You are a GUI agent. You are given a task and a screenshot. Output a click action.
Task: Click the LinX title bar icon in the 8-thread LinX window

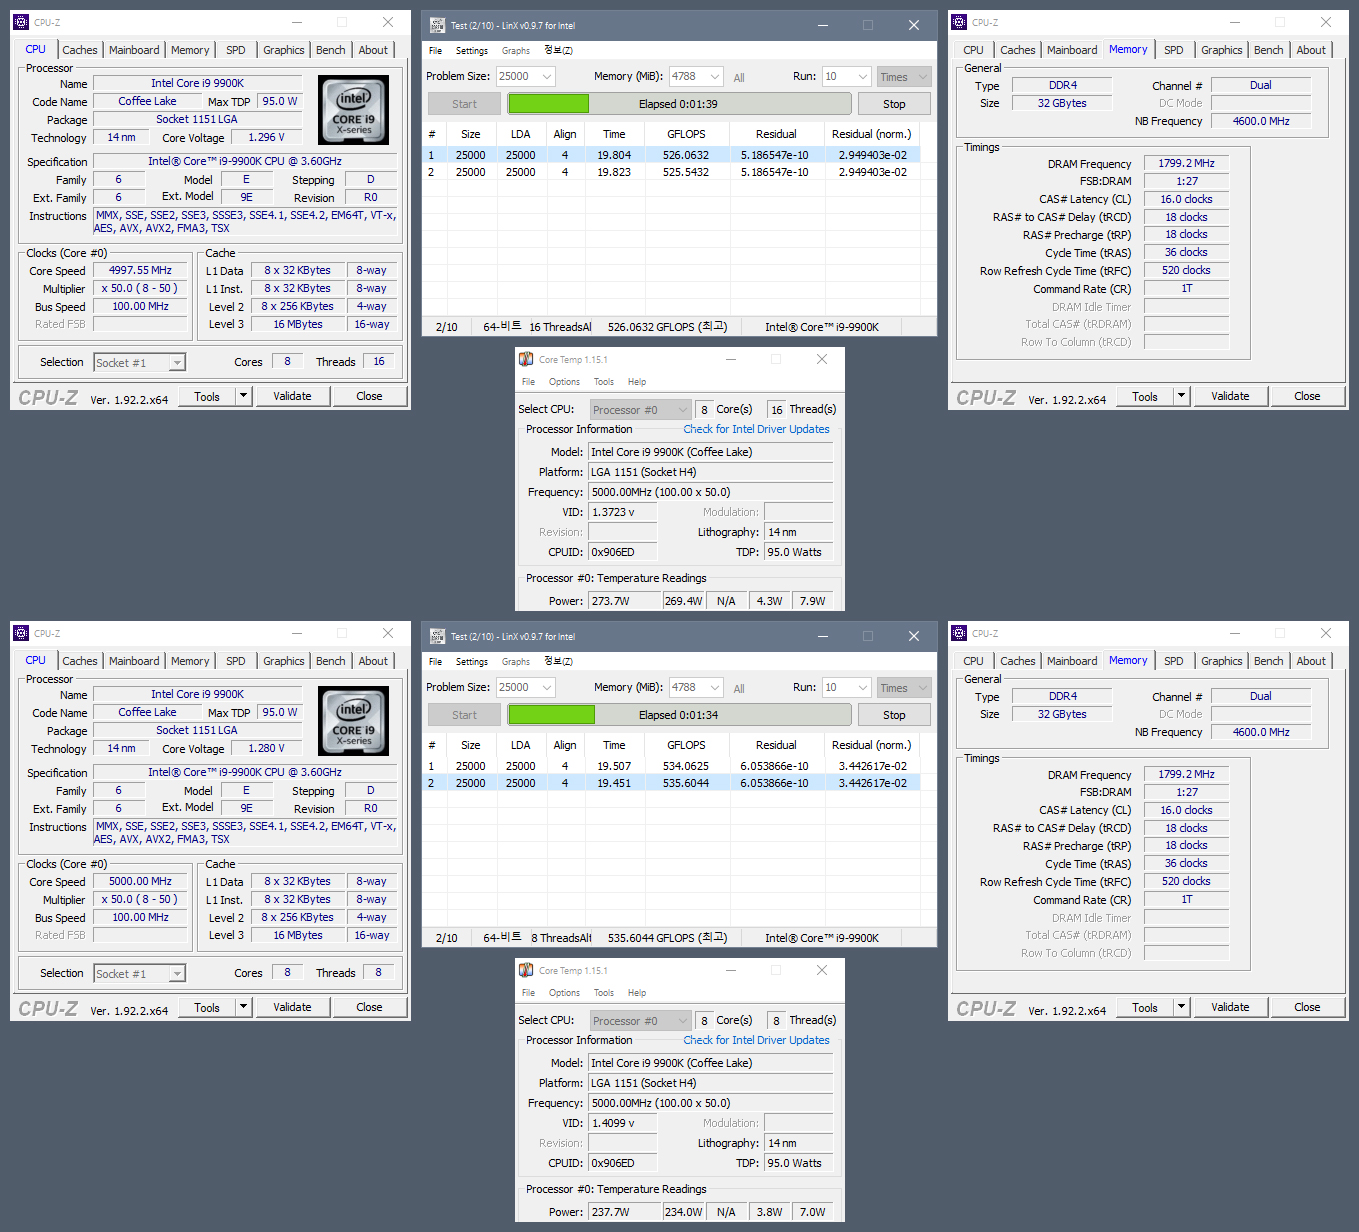pos(437,636)
